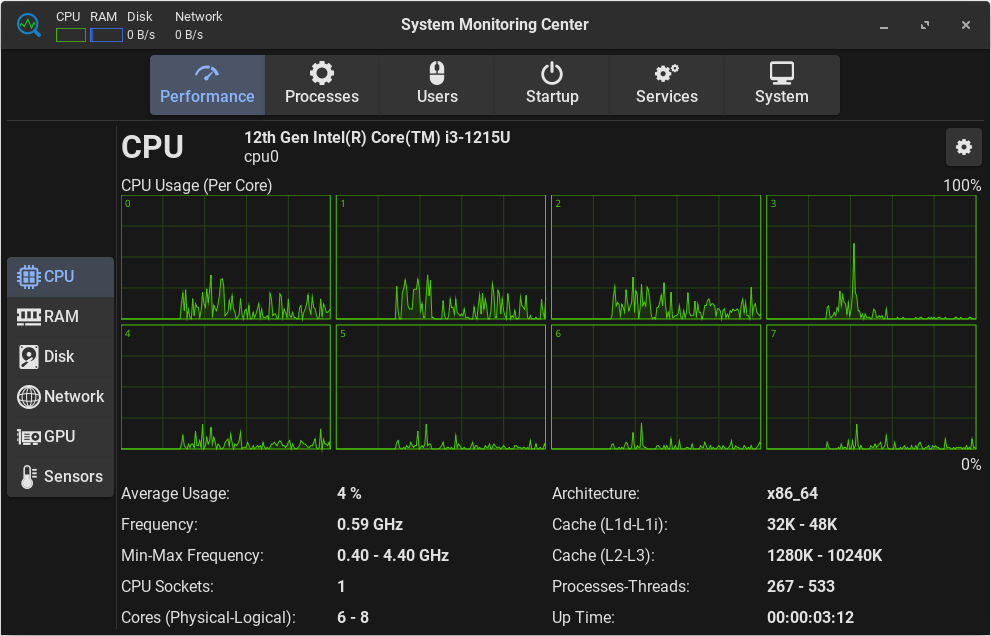Click the core 0 usage graph
The height and width of the screenshot is (636, 991).
226,257
